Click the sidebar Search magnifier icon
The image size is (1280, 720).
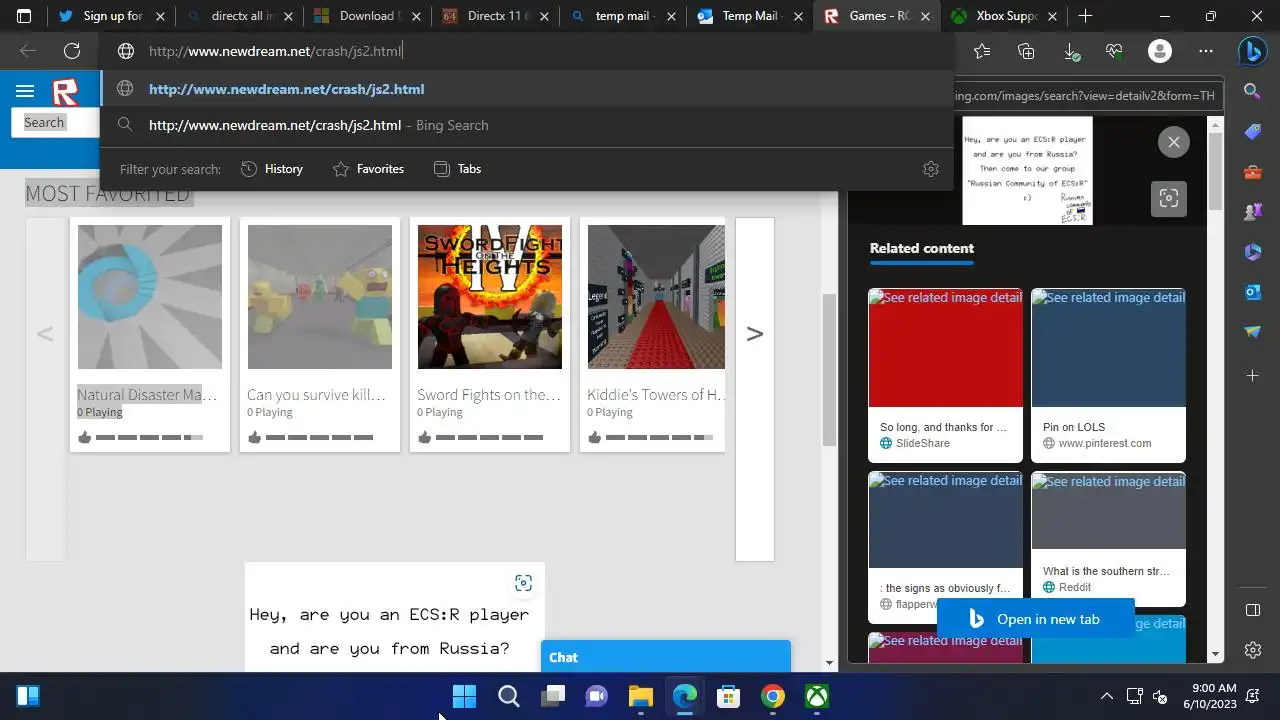(x=1252, y=92)
